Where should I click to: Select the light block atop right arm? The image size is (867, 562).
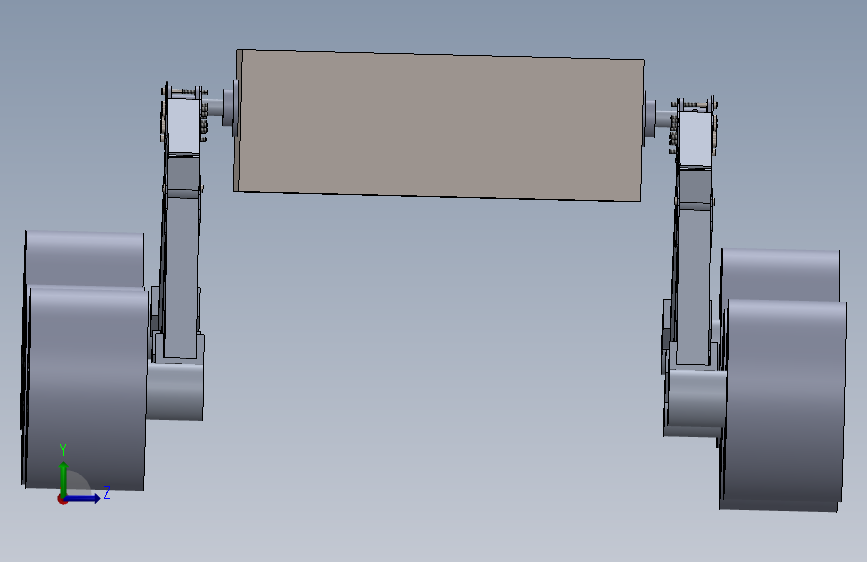point(695,139)
